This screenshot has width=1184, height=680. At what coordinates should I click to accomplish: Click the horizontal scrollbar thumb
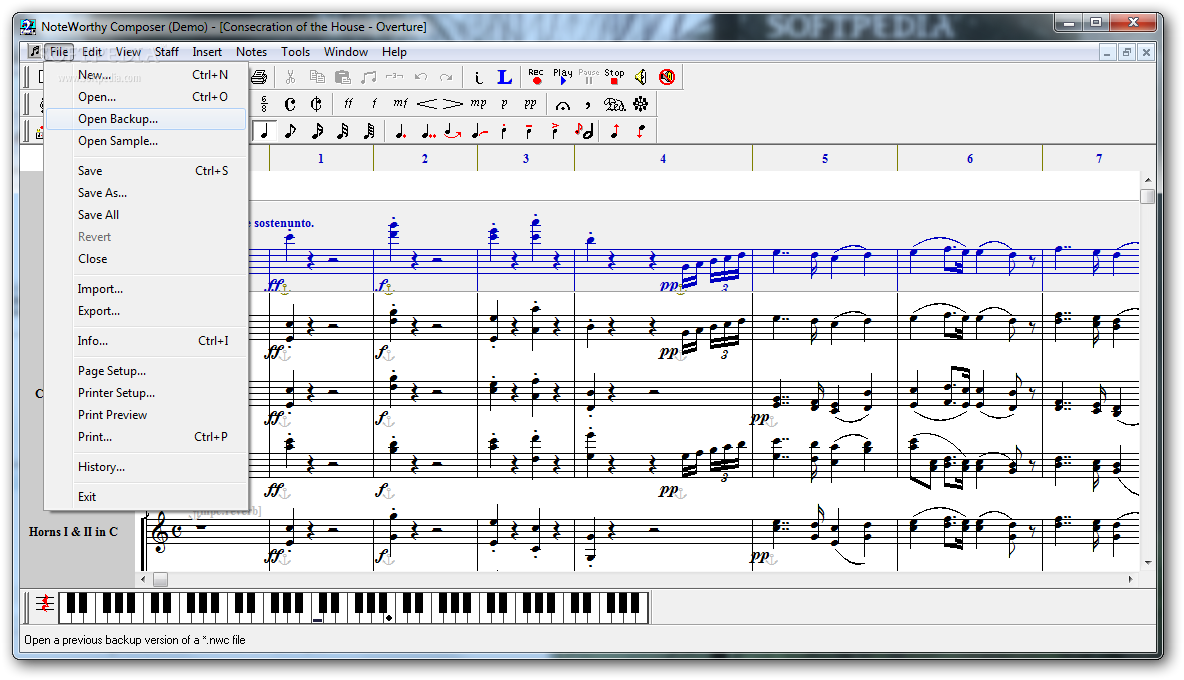coord(161,580)
